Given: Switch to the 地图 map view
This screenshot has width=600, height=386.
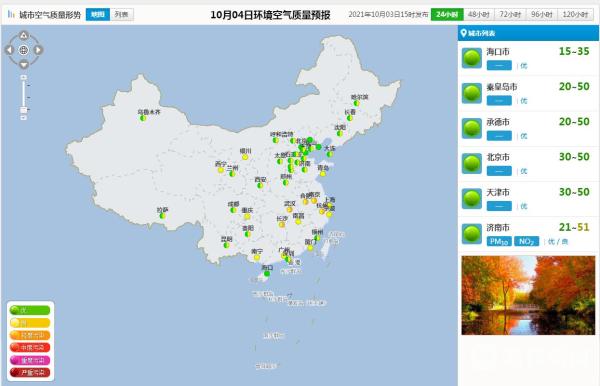Looking at the screenshot, I should click(x=98, y=15).
